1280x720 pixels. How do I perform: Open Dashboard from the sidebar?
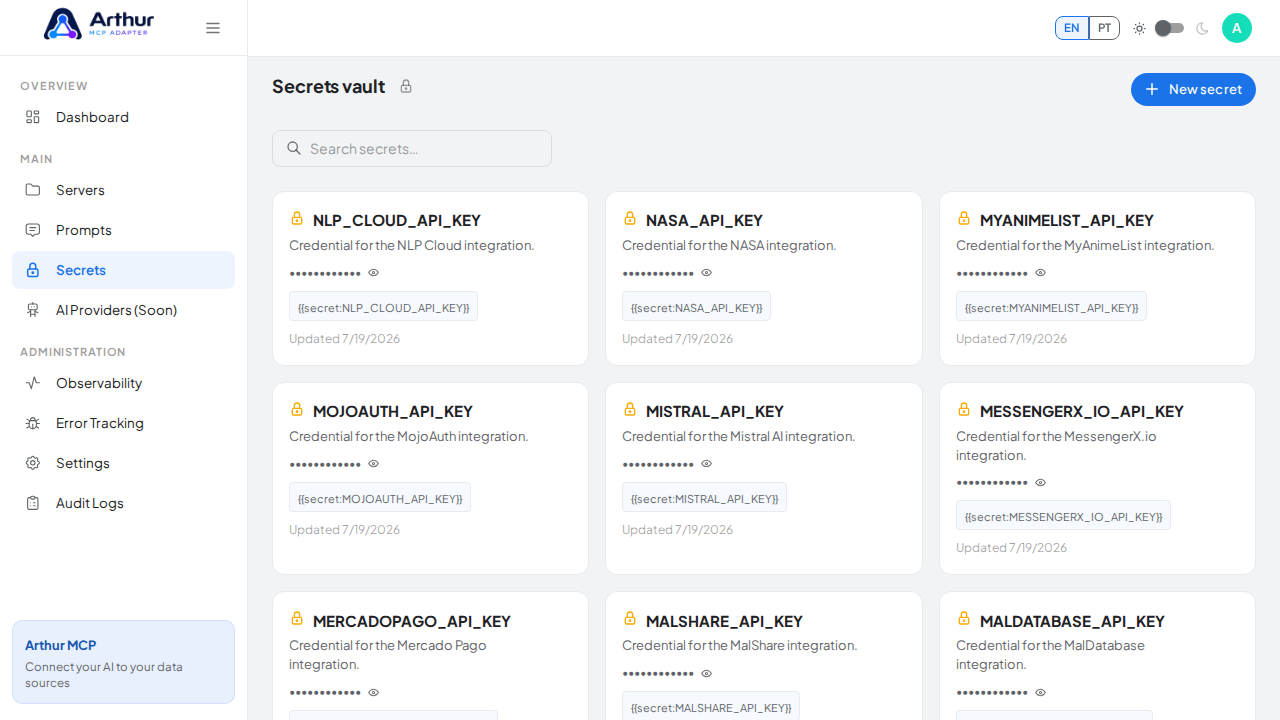123,117
